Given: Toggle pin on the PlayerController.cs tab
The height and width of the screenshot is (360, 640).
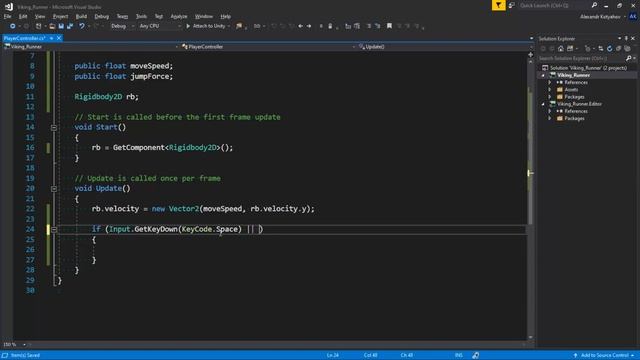Looking at the screenshot, I should tap(52, 38).
